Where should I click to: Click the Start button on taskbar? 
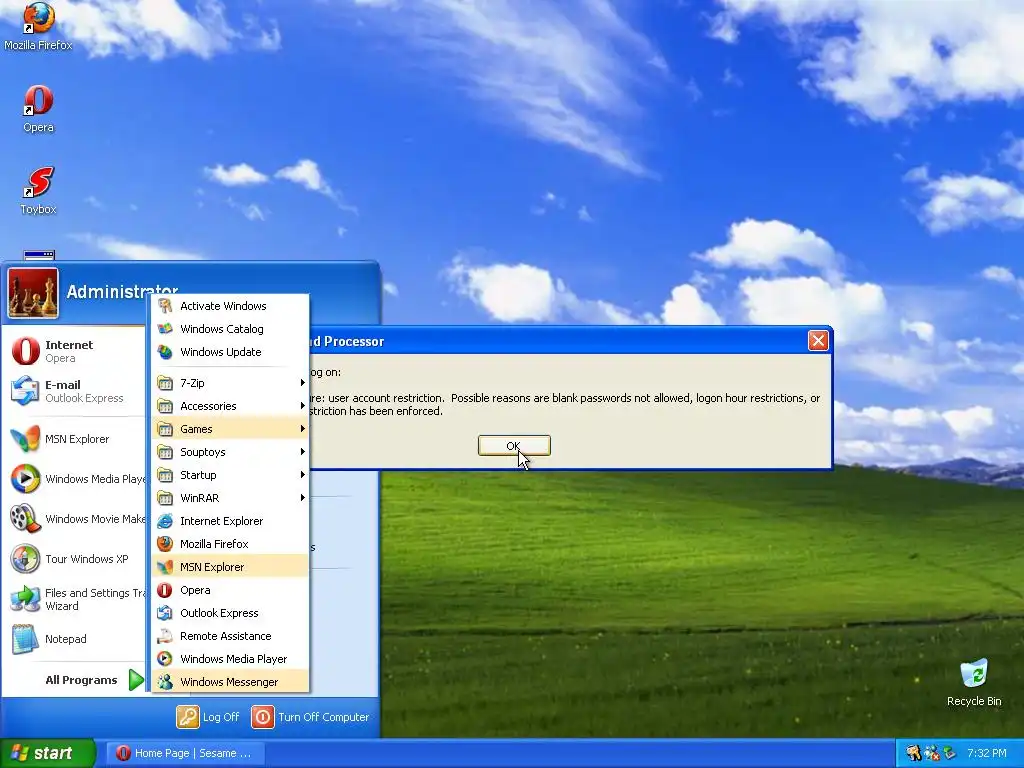(x=48, y=753)
